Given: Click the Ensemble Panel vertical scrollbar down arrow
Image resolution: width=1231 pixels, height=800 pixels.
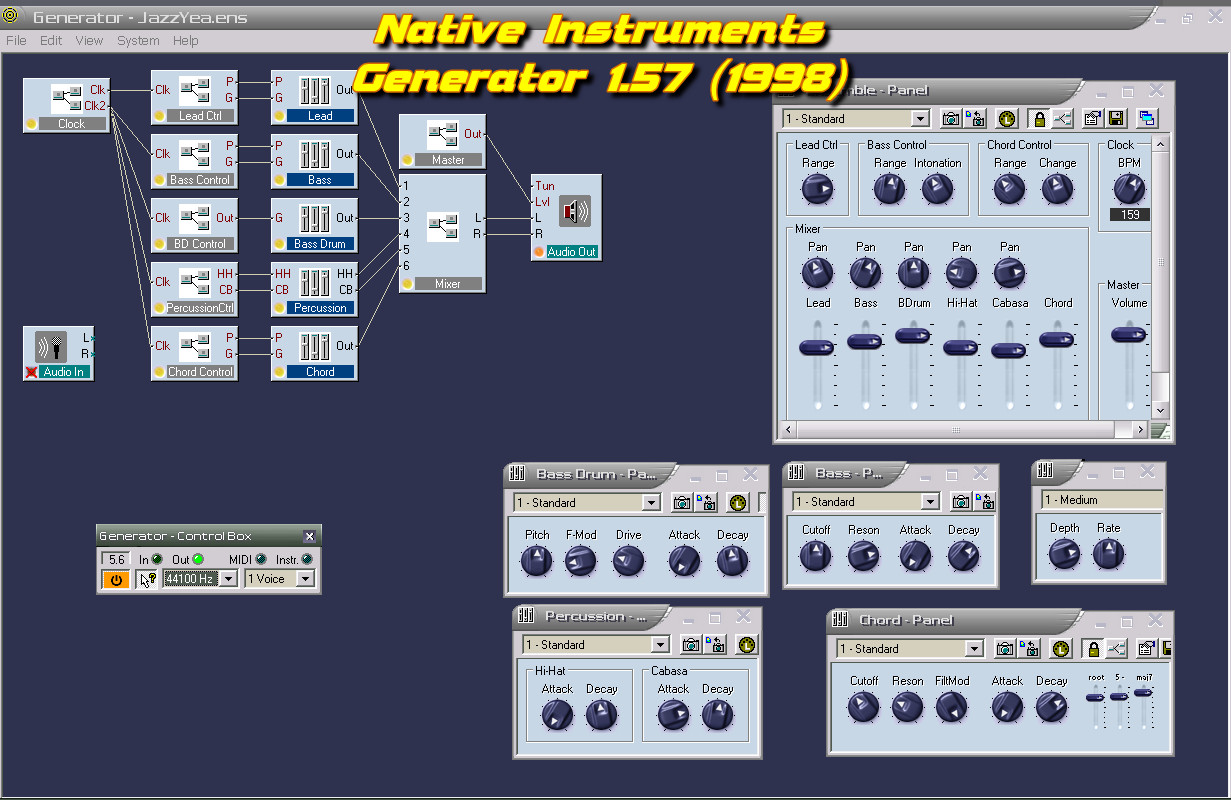Looking at the screenshot, I should click(x=1160, y=411).
